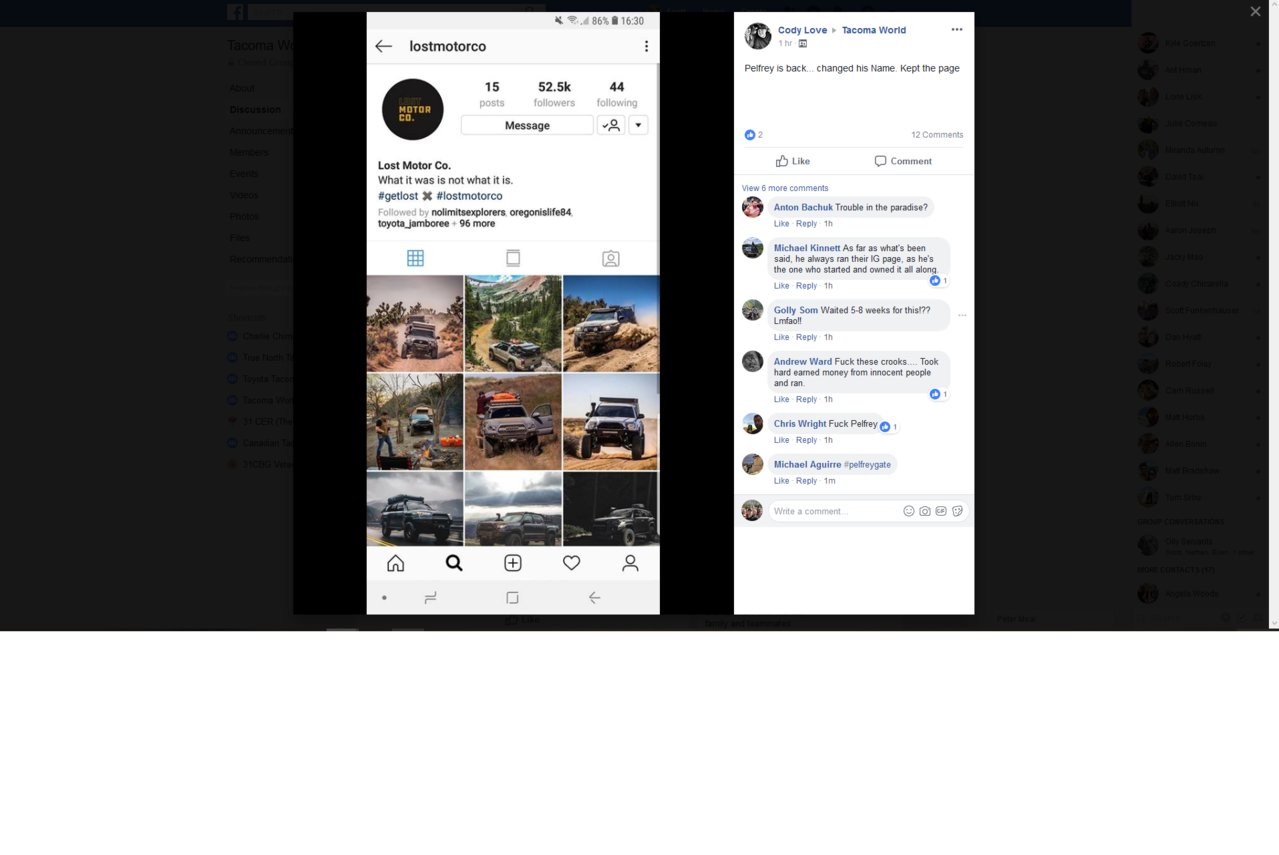
Task: Open the suggested accounts dropdown arrow
Action: pyautogui.click(x=638, y=125)
